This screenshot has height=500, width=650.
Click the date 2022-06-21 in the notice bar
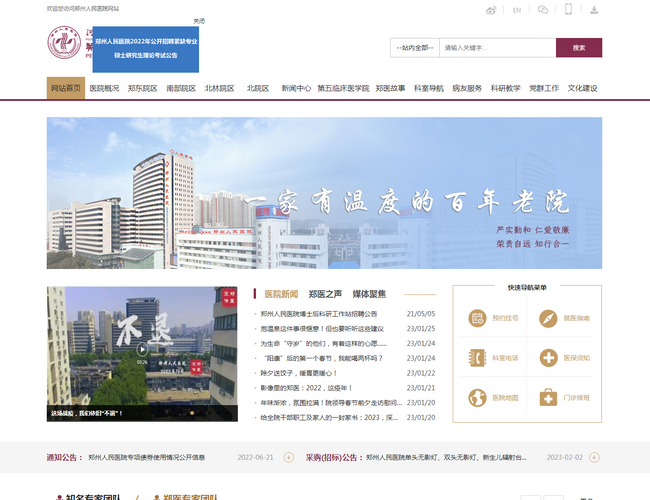(x=255, y=457)
